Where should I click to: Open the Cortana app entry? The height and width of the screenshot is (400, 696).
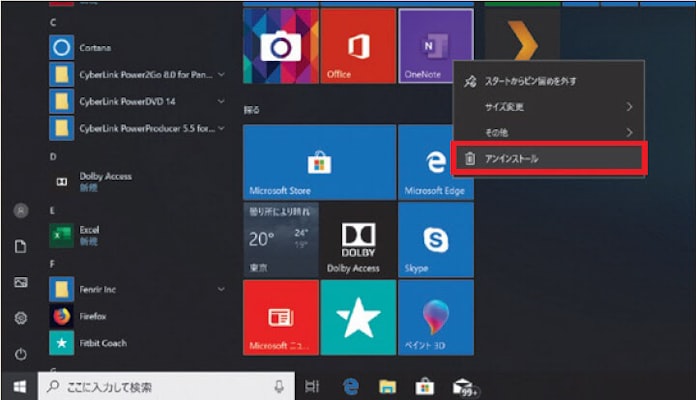(138, 48)
